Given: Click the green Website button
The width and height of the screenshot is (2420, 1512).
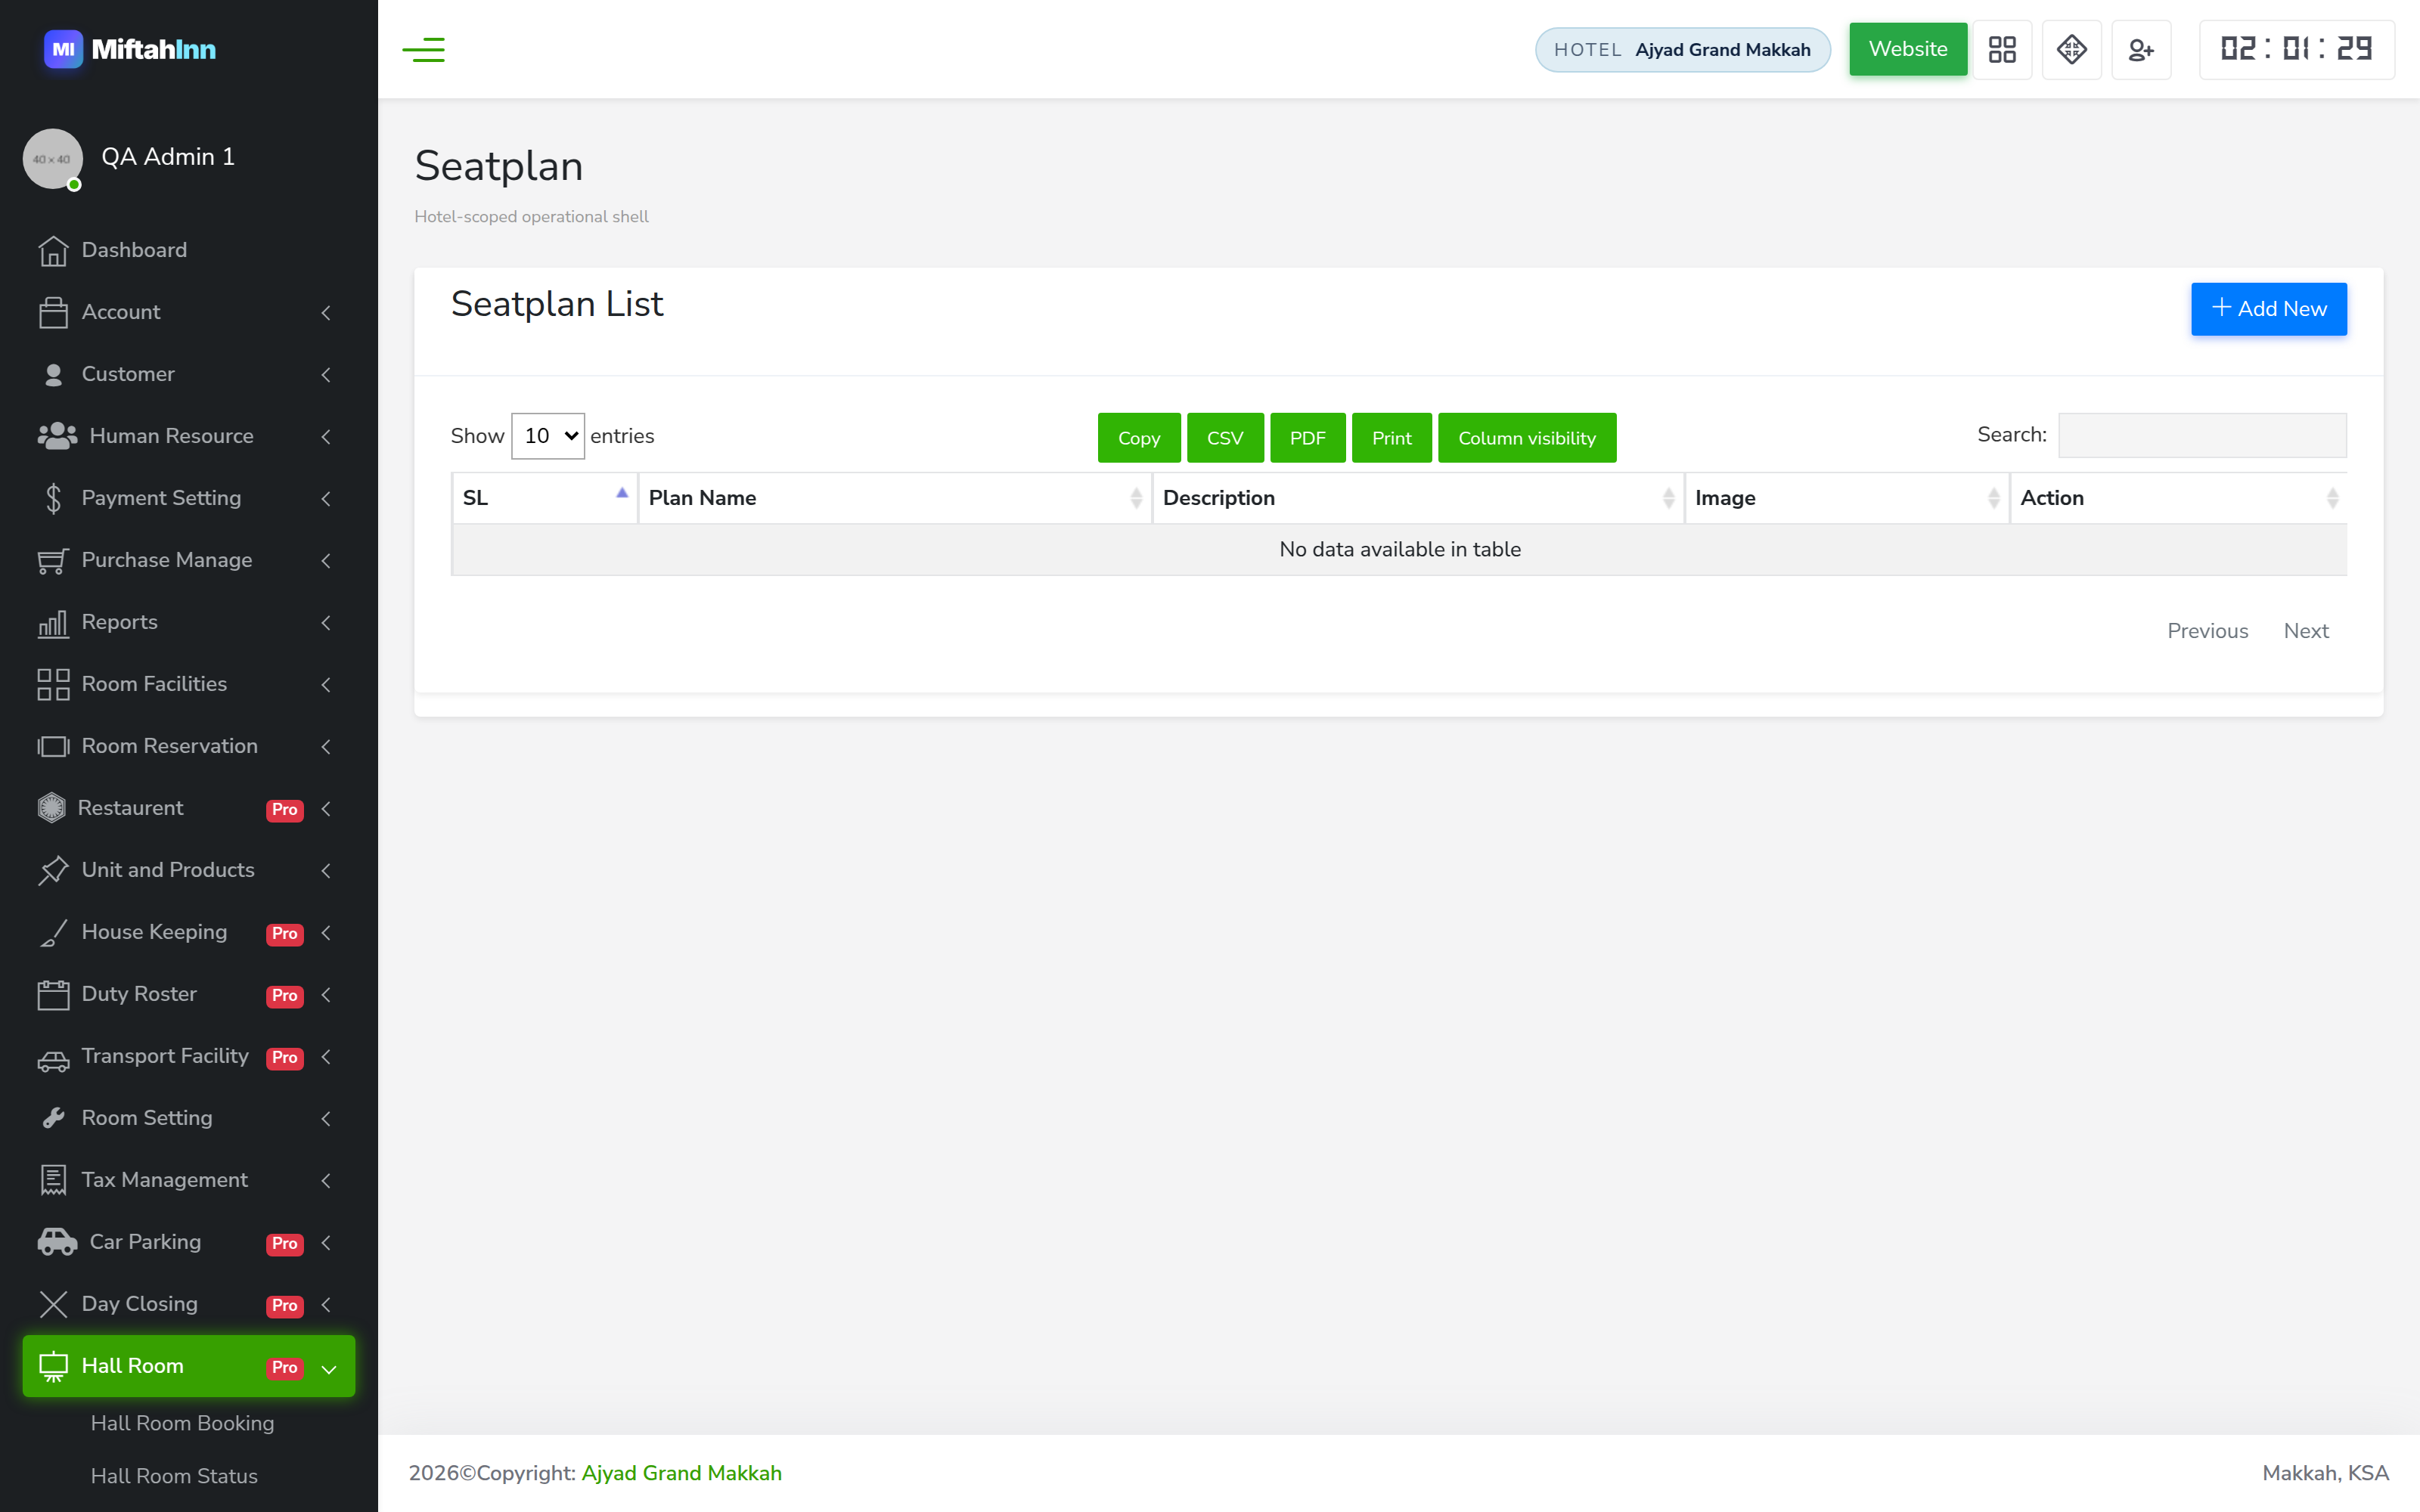Looking at the screenshot, I should pos(1907,49).
